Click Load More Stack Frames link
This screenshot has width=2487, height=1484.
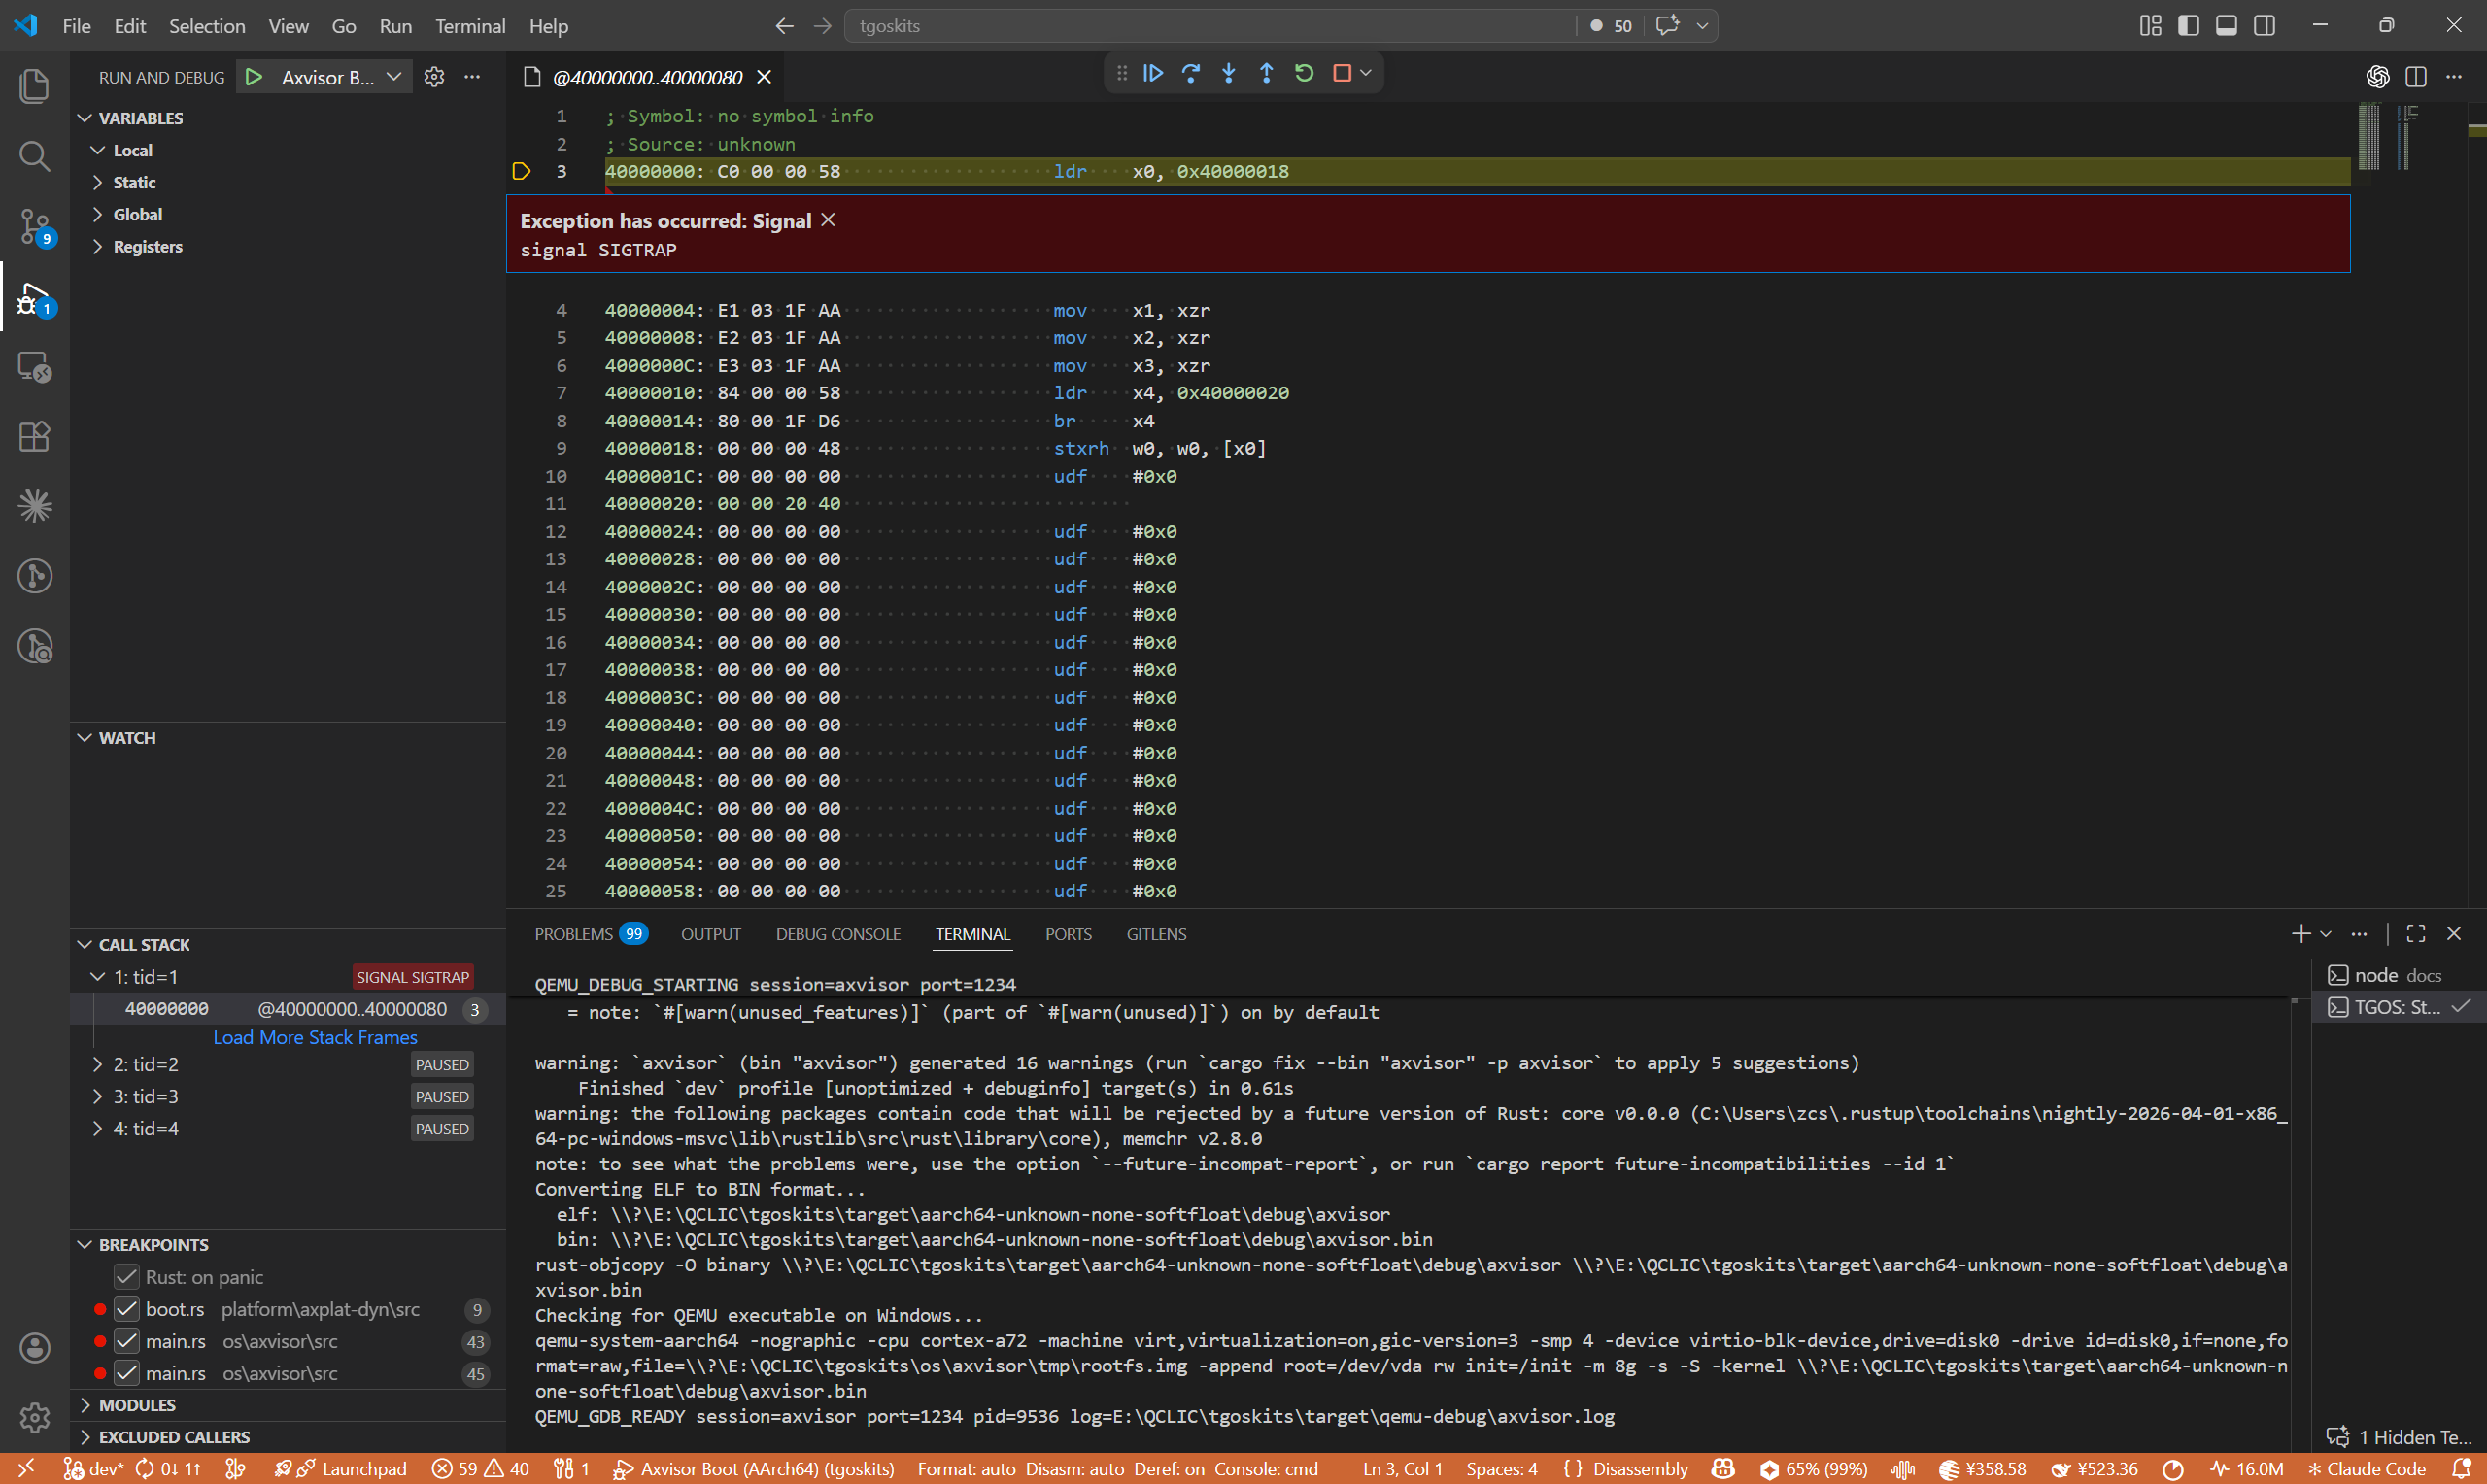[x=315, y=1037]
